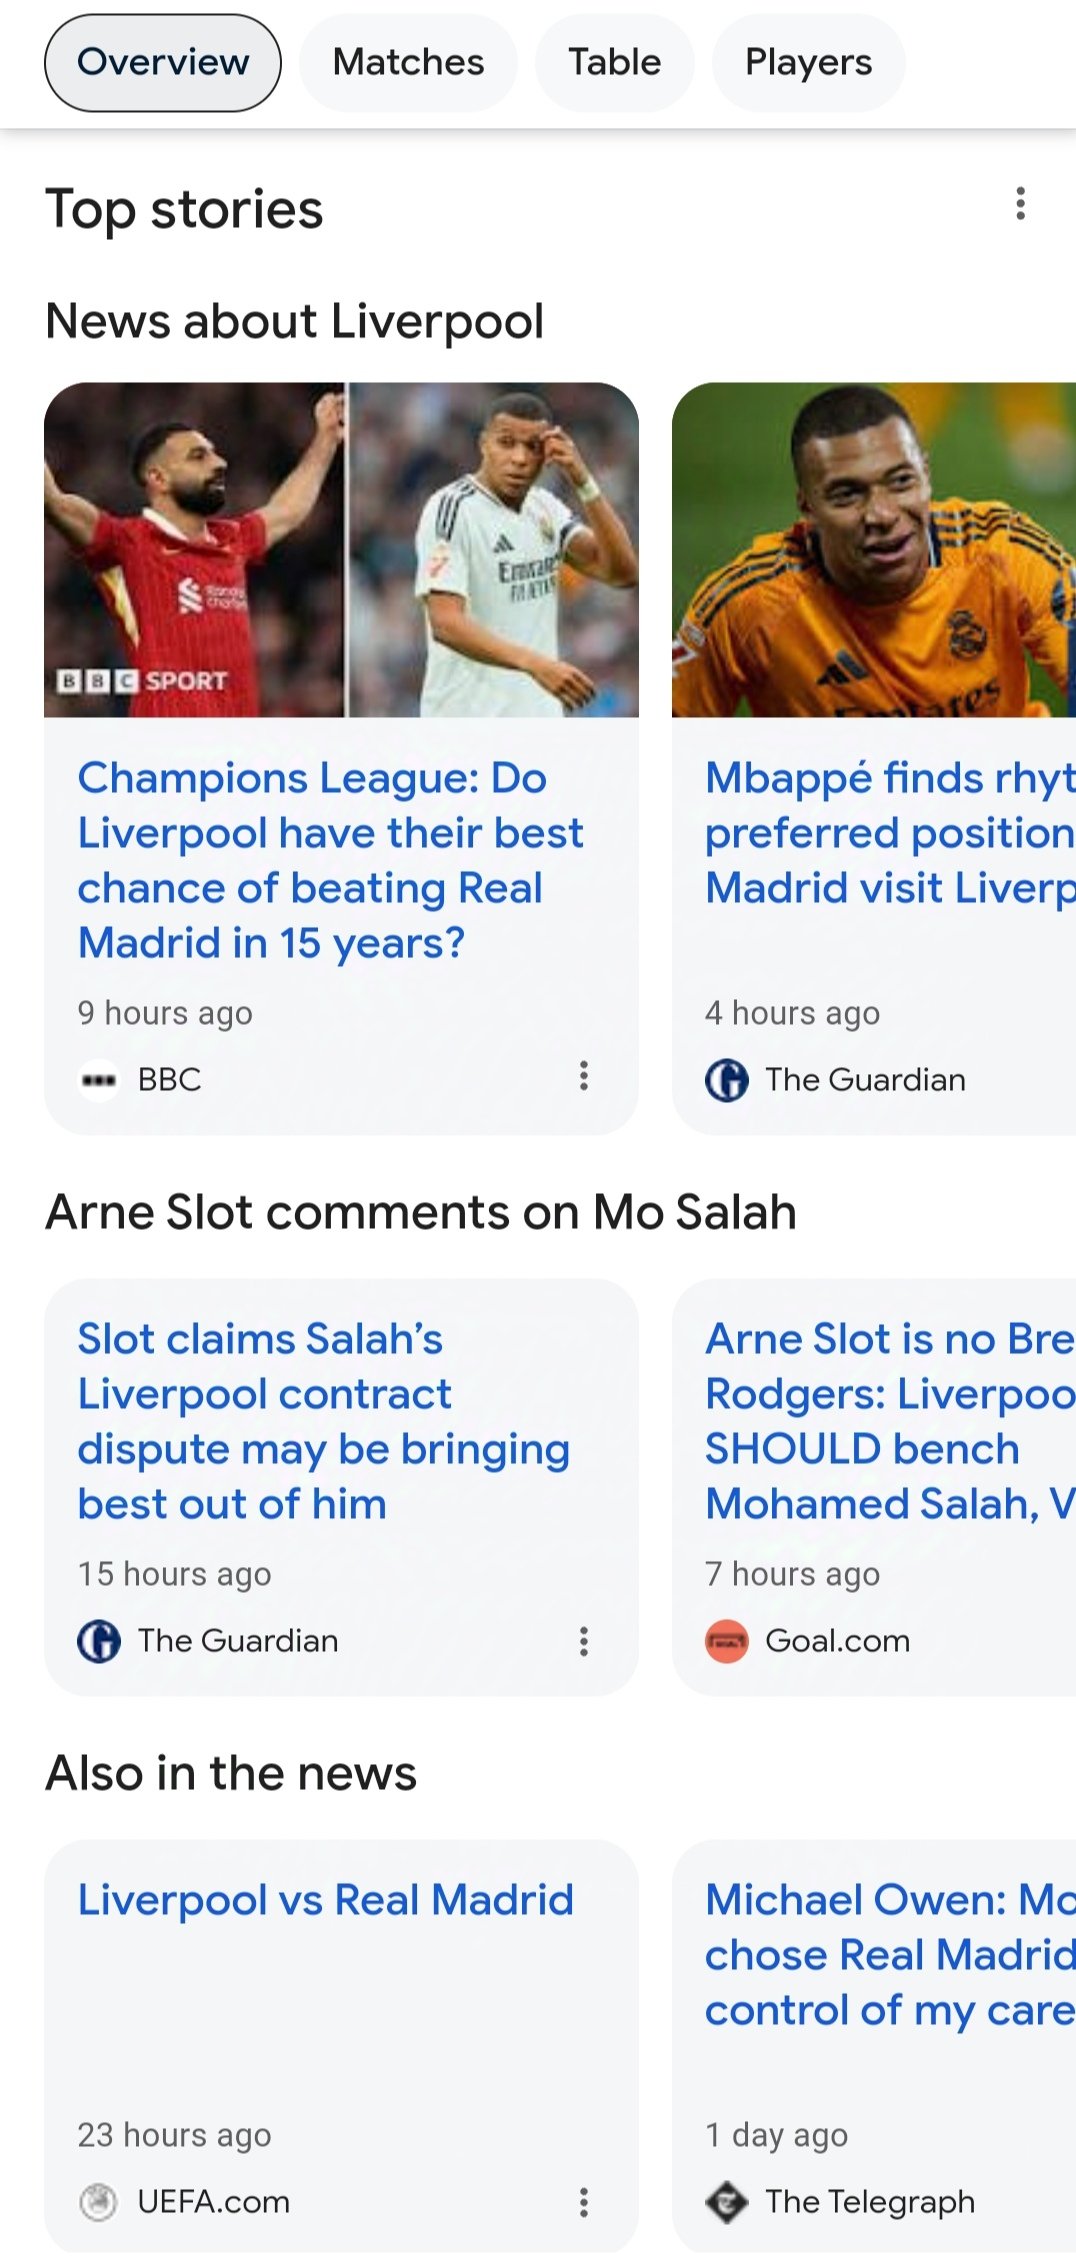Screen dimensions: 1076x2263
Task: Open more options for UEFA.com story
Action: tap(584, 2202)
